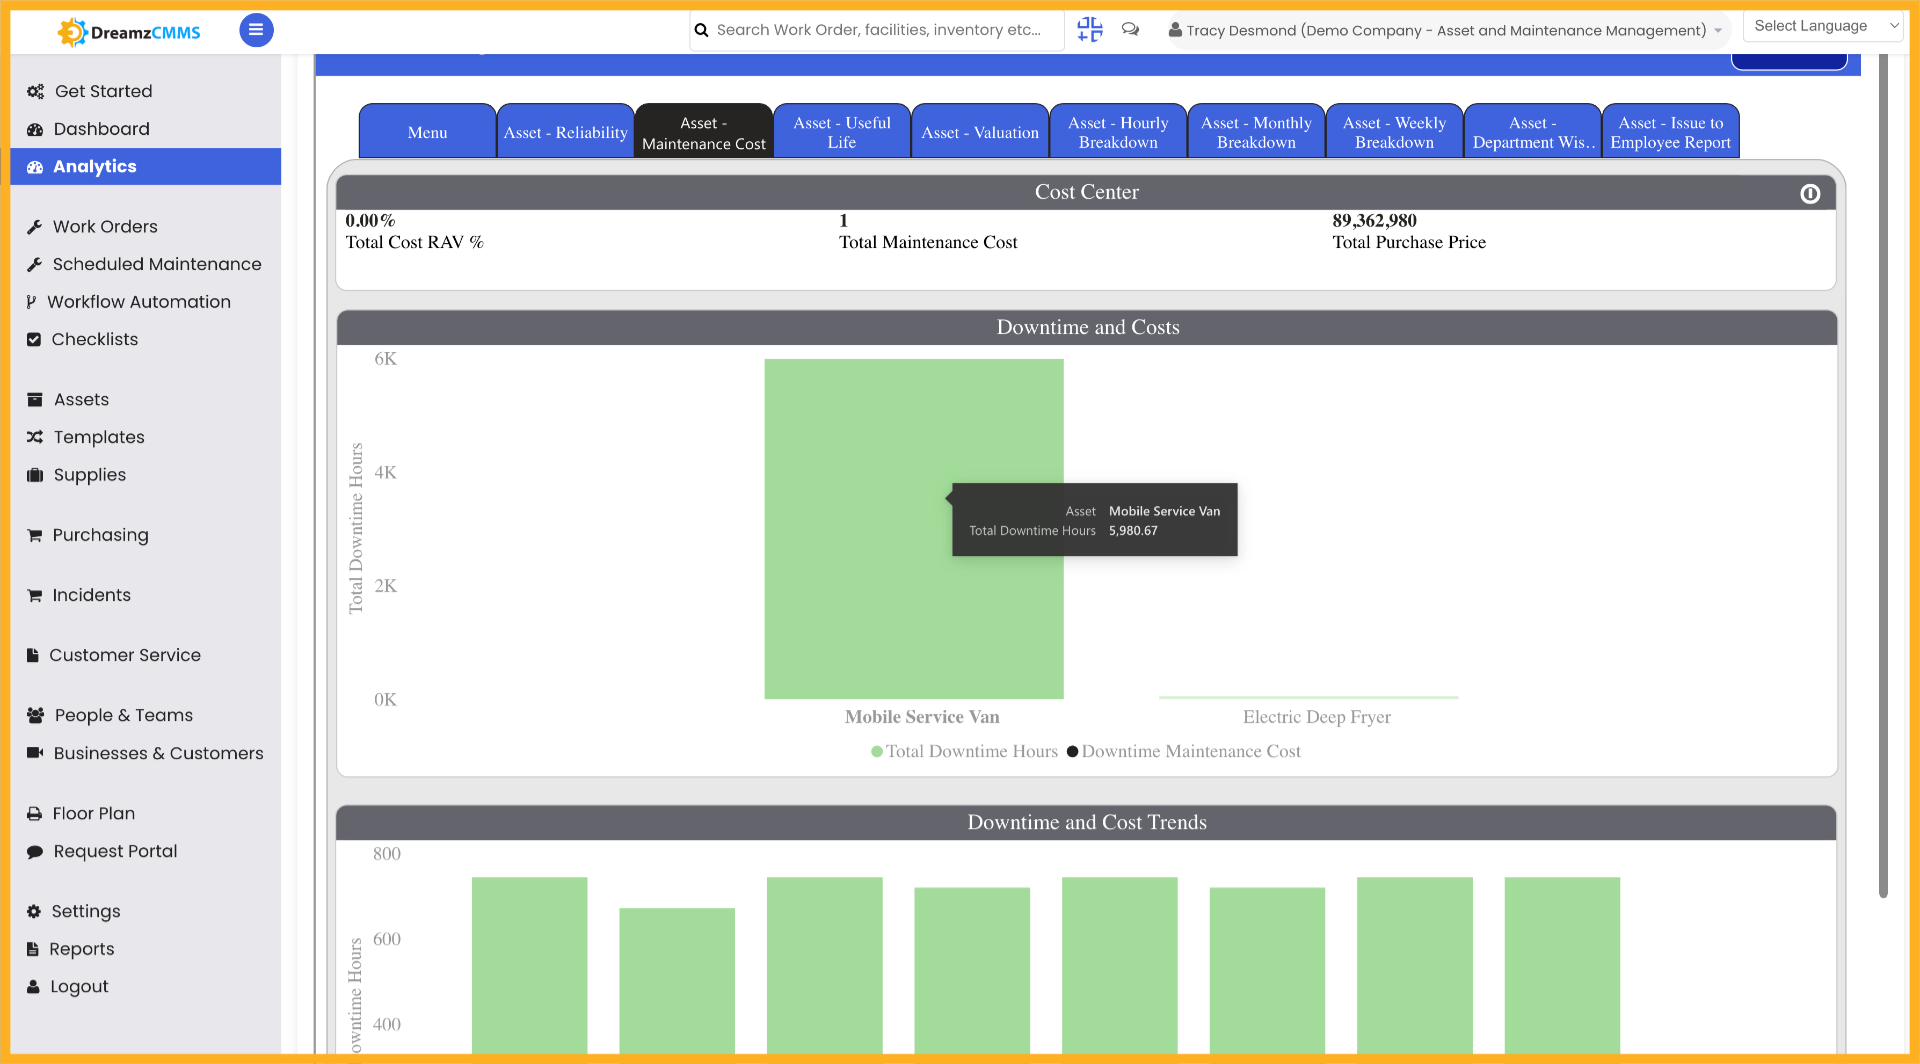Click the dashboard widgets icon beside search

[1089, 30]
